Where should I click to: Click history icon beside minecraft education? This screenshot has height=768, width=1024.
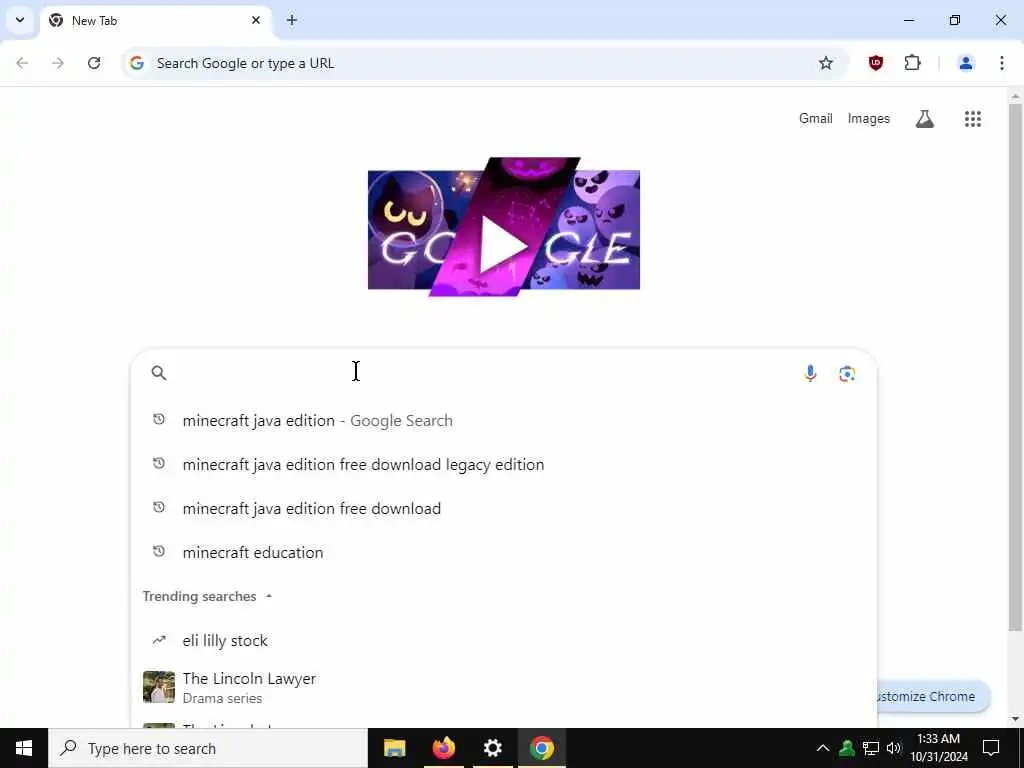coord(159,552)
